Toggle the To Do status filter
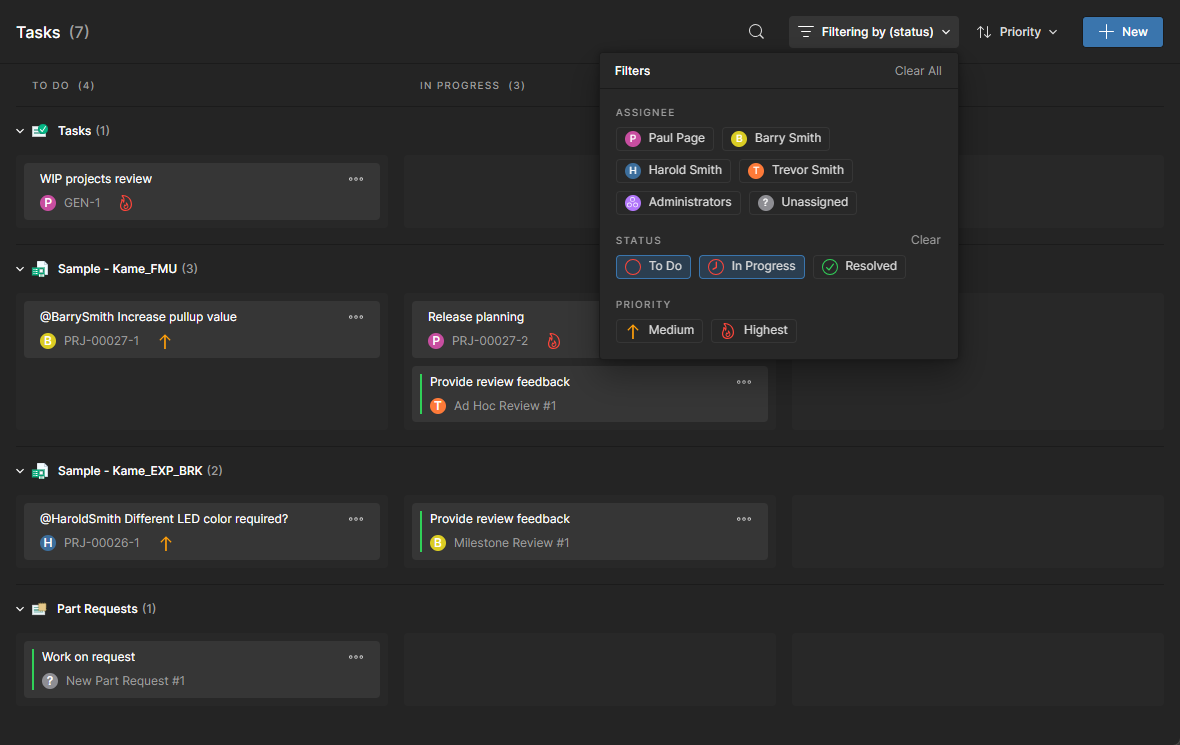The width and height of the screenshot is (1180, 745). (x=653, y=266)
